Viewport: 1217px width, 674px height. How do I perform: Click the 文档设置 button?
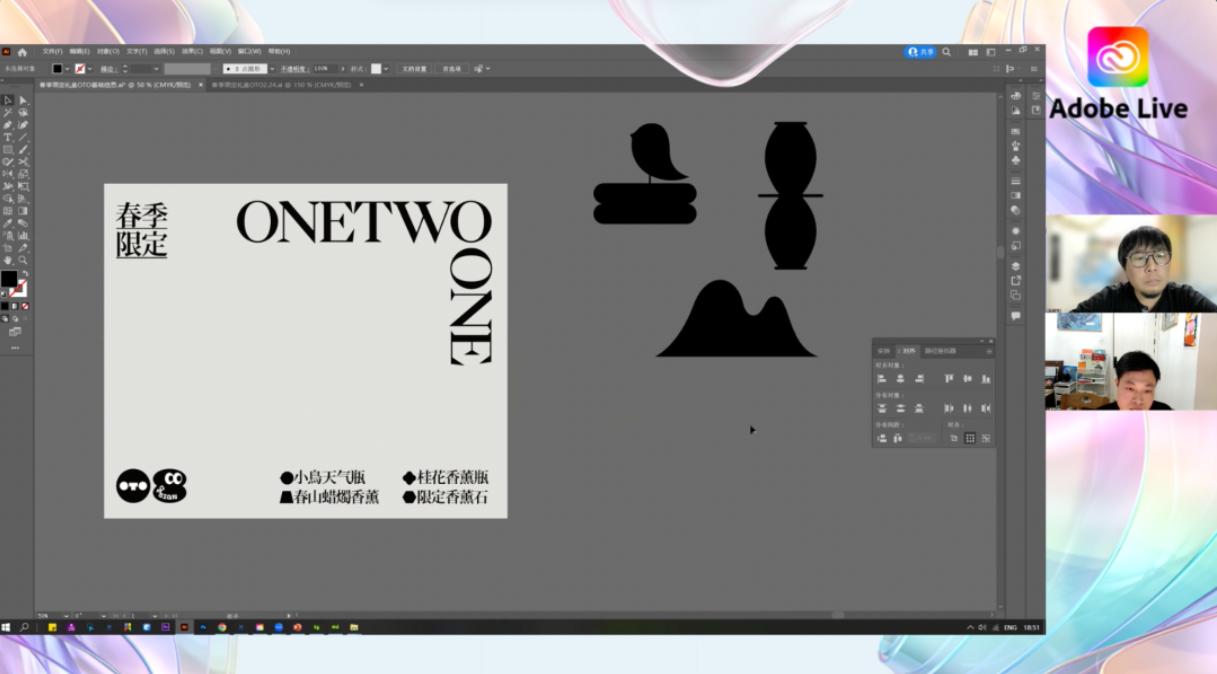(414, 69)
